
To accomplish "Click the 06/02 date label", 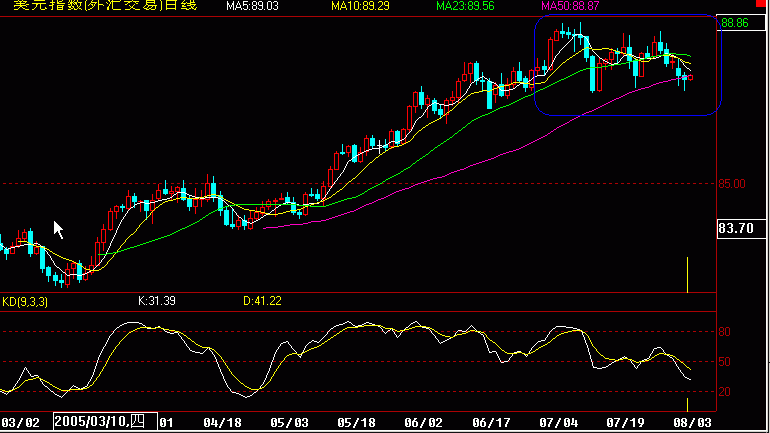I will [x=423, y=423].
